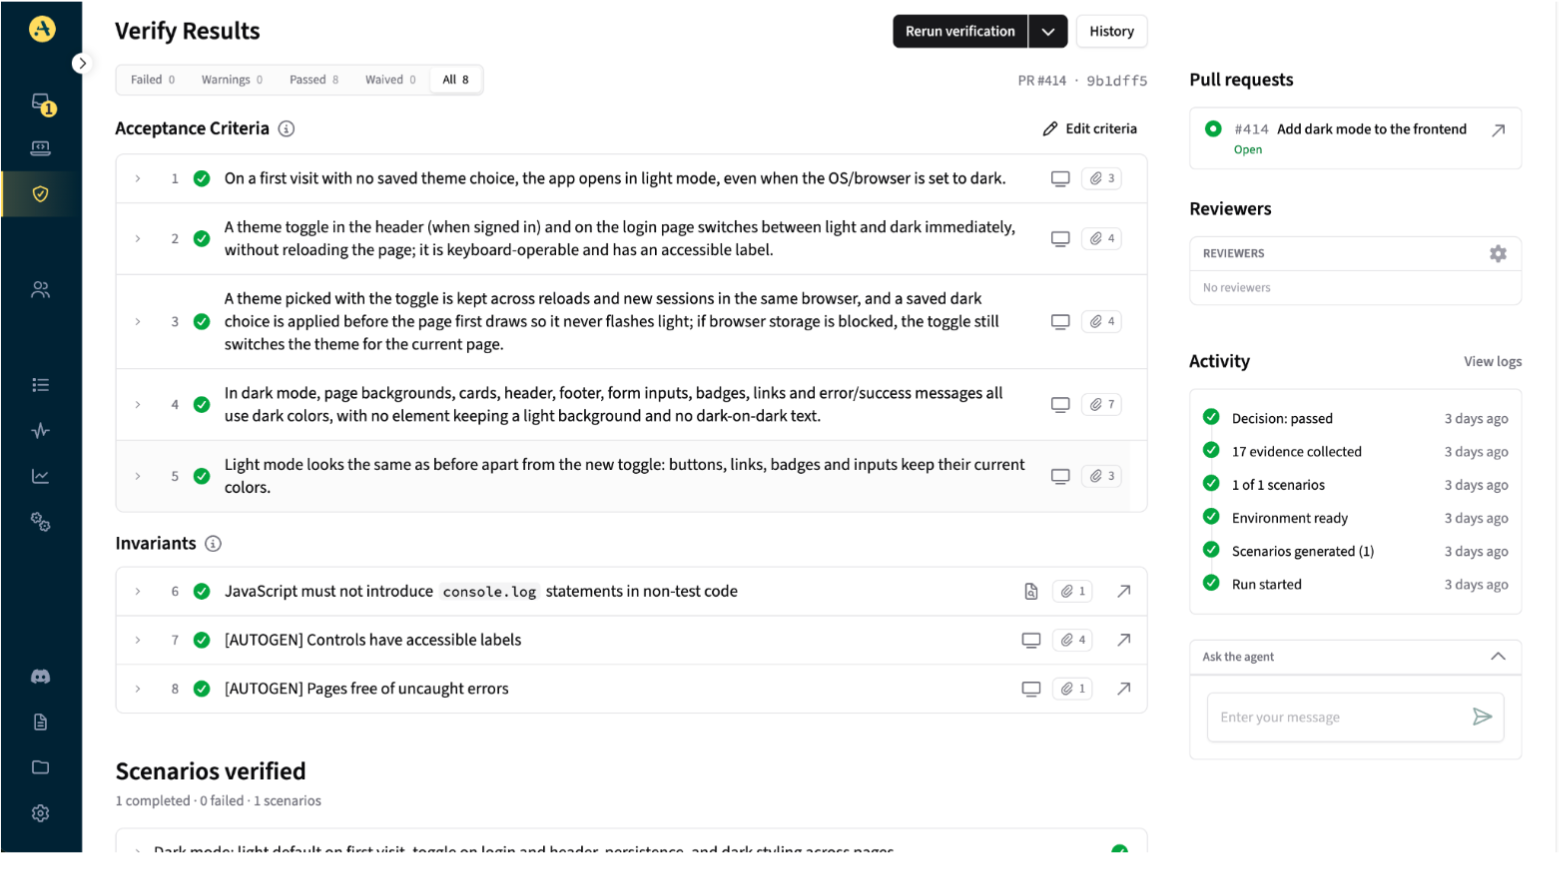Image resolution: width=1562 pixels, height=878 pixels.
Task: Open the activity pulse icon in sidebar
Action: (41, 431)
